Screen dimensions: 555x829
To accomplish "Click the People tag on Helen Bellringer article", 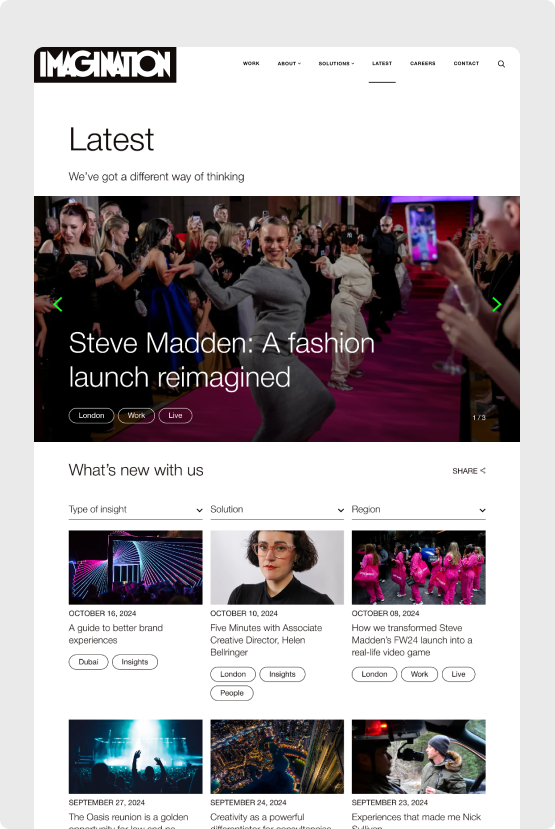I will (x=232, y=693).
